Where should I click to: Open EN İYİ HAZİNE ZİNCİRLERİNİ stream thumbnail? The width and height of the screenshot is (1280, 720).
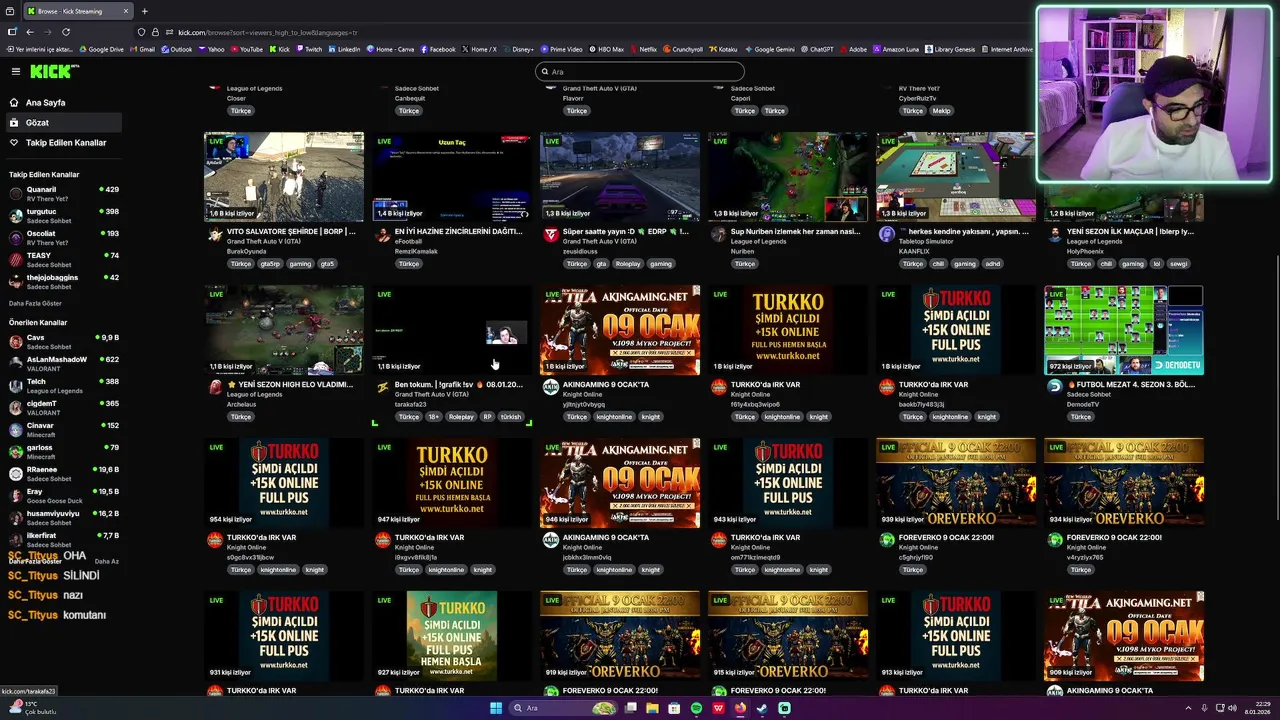point(452,177)
